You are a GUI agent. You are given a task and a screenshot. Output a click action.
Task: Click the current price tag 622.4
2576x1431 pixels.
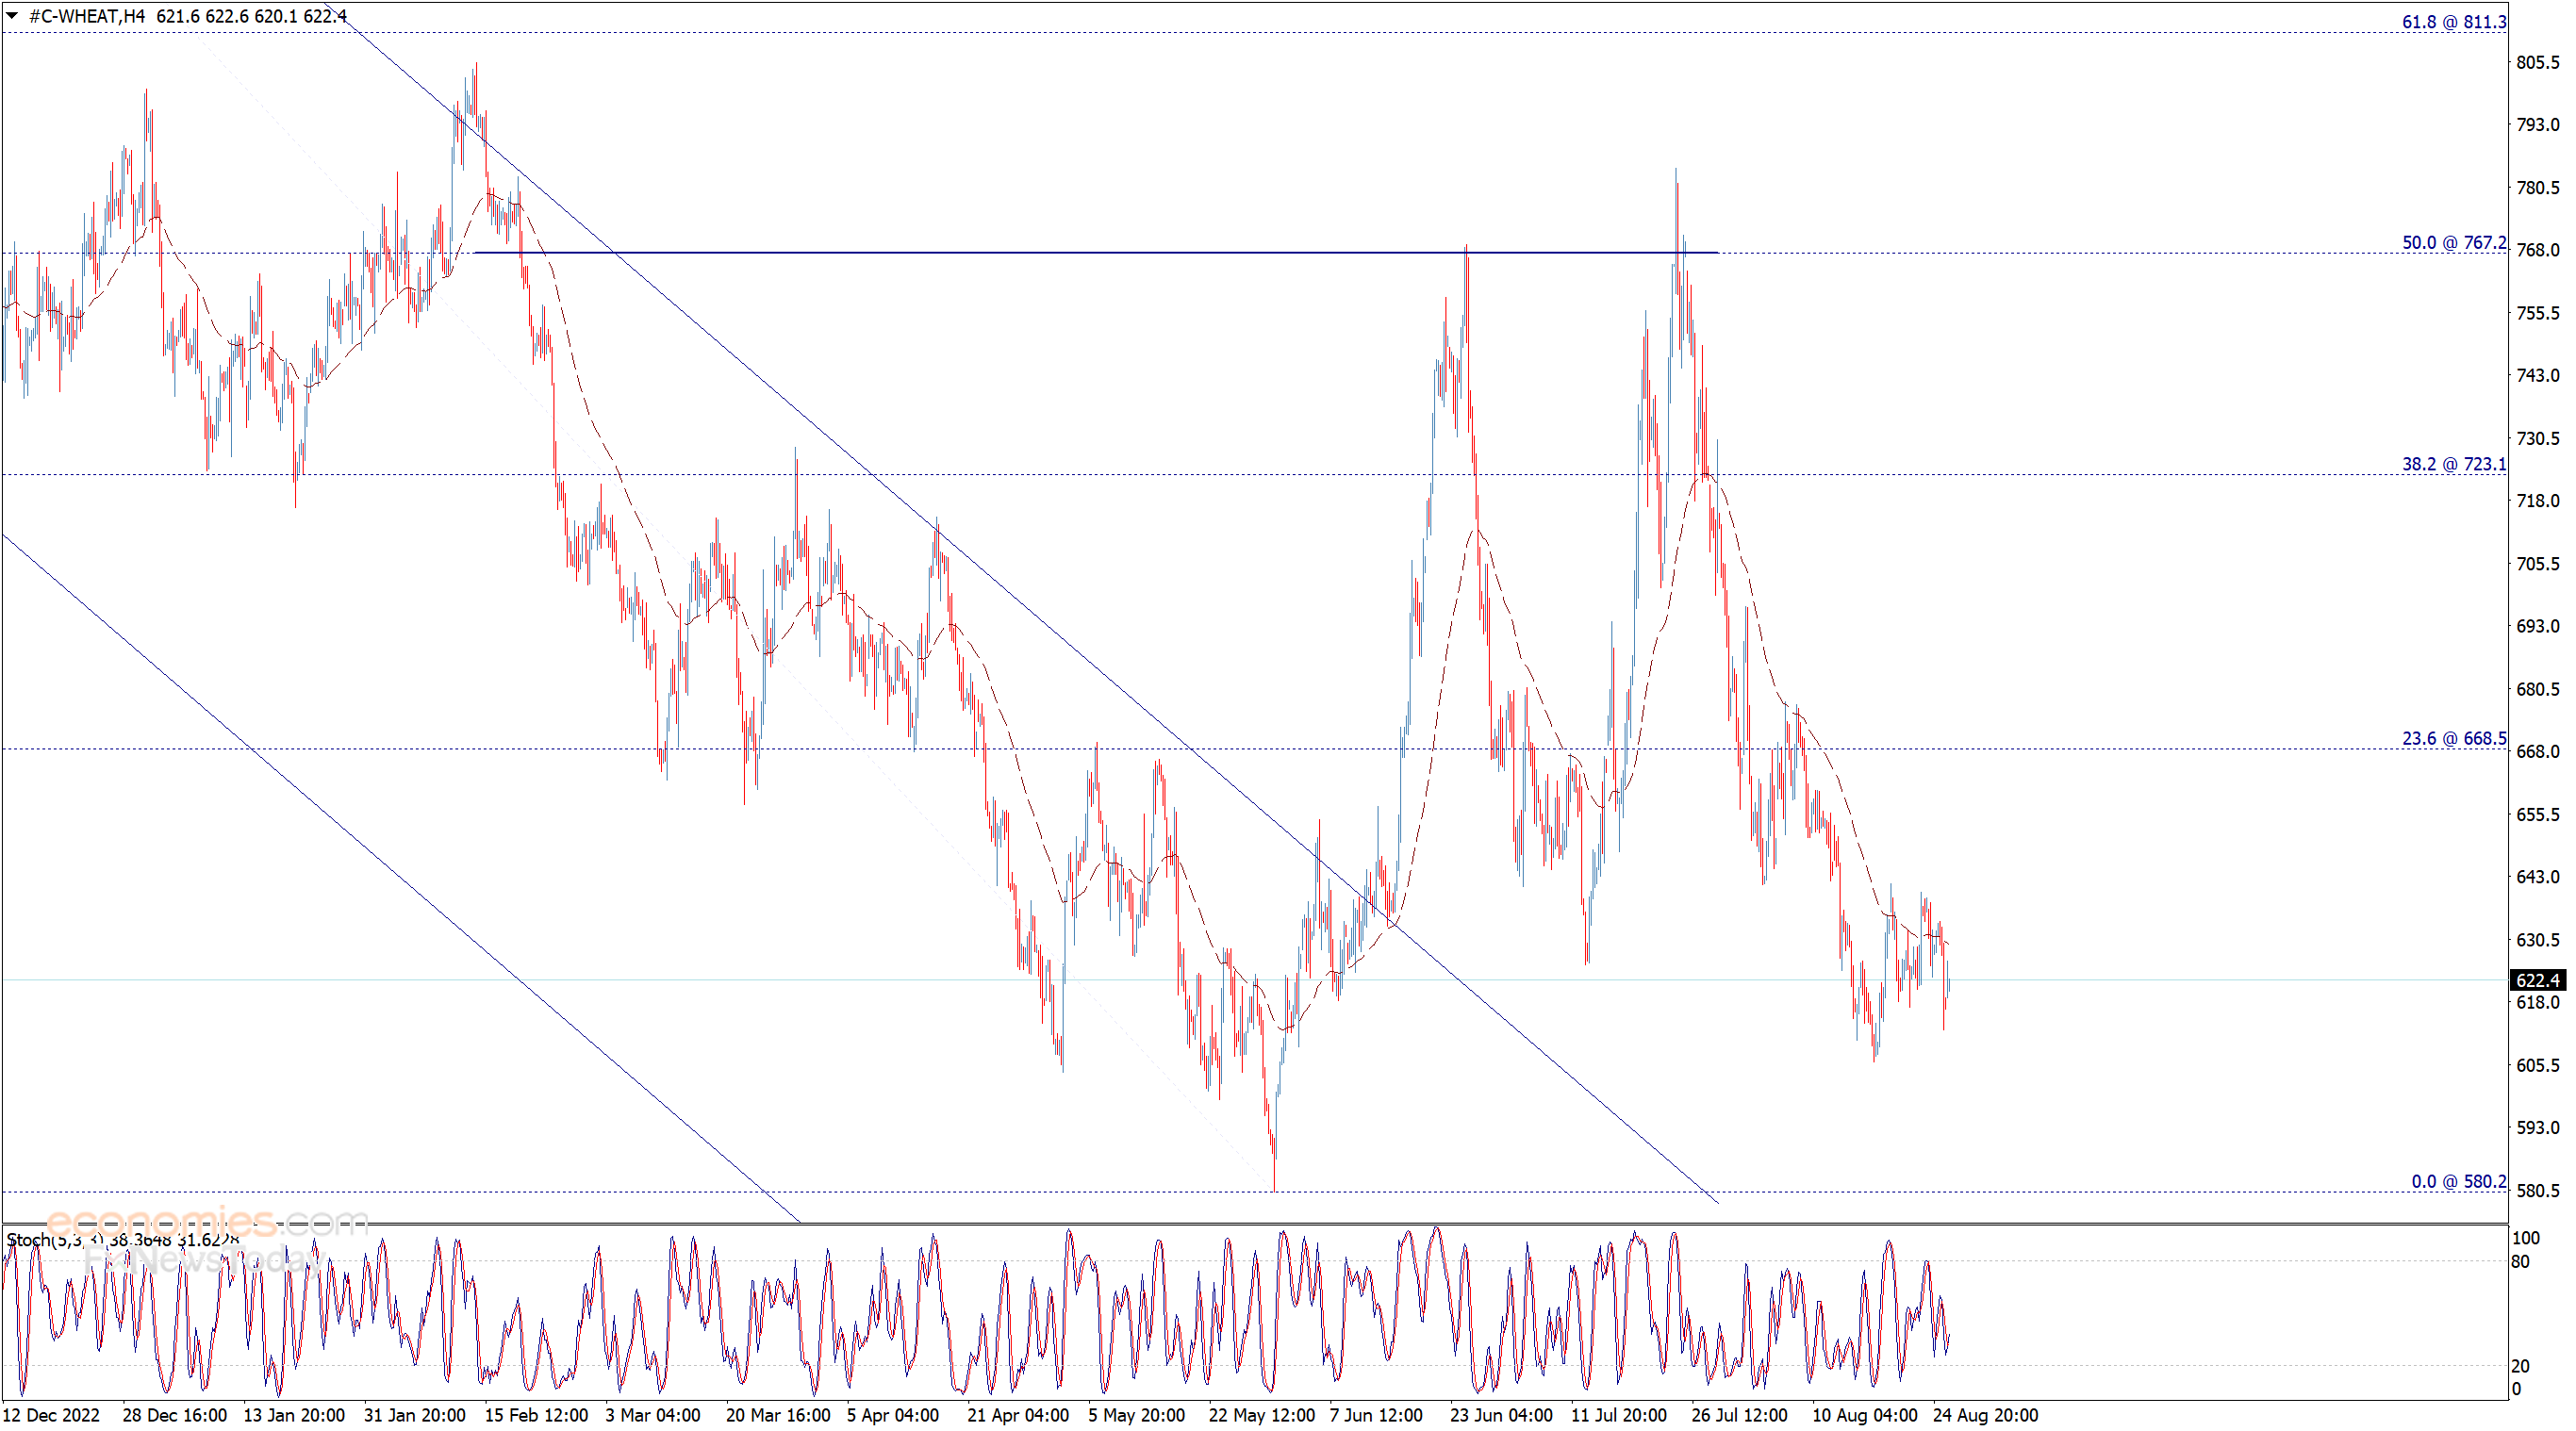[2538, 980]
